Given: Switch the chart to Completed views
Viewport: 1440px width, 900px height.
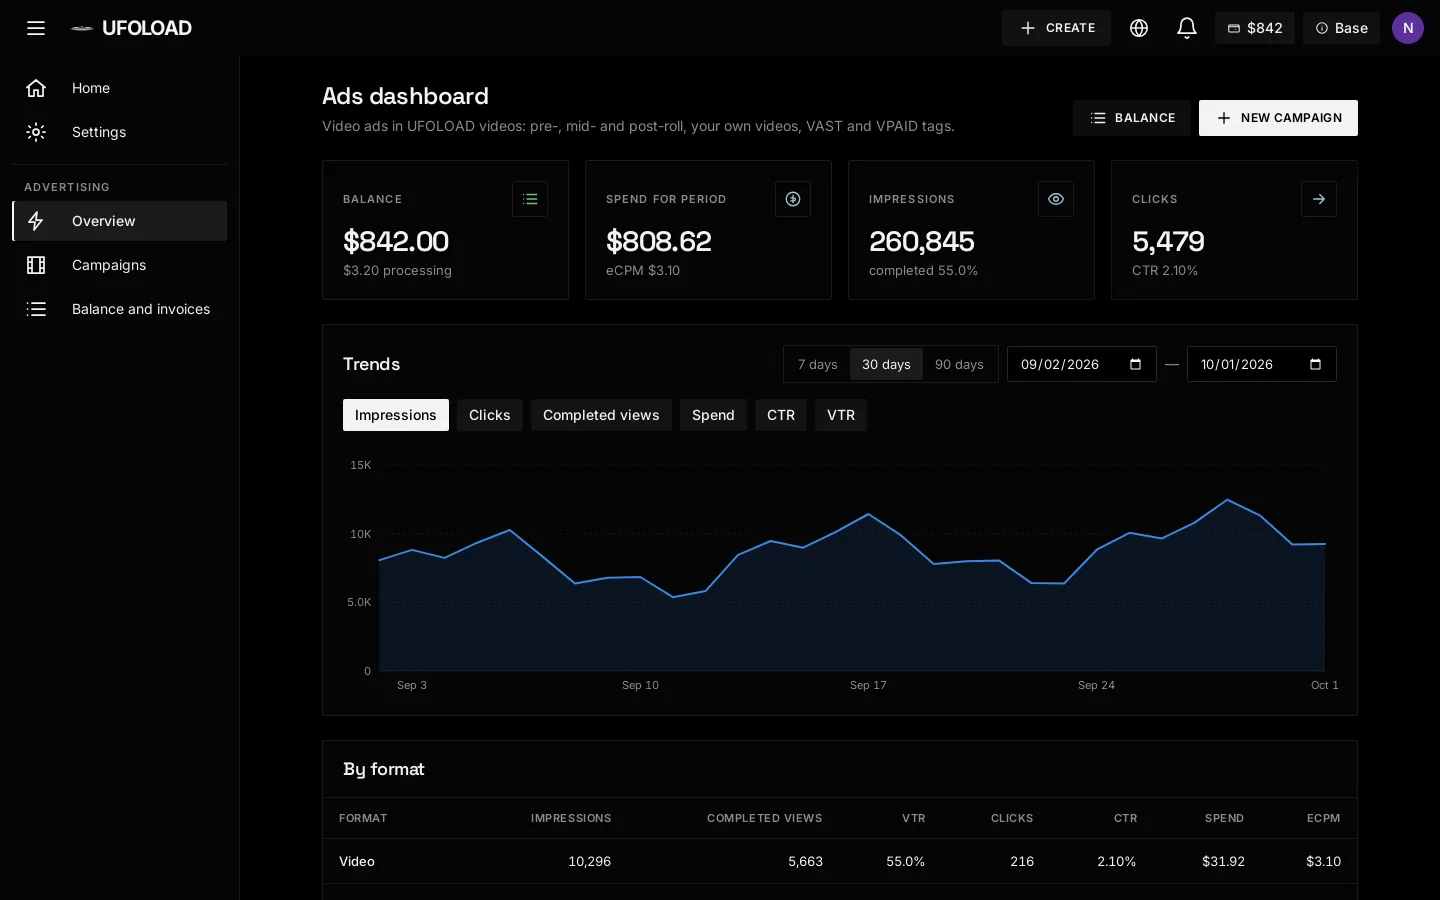Looking at the screenshot, I should (601, 415).
